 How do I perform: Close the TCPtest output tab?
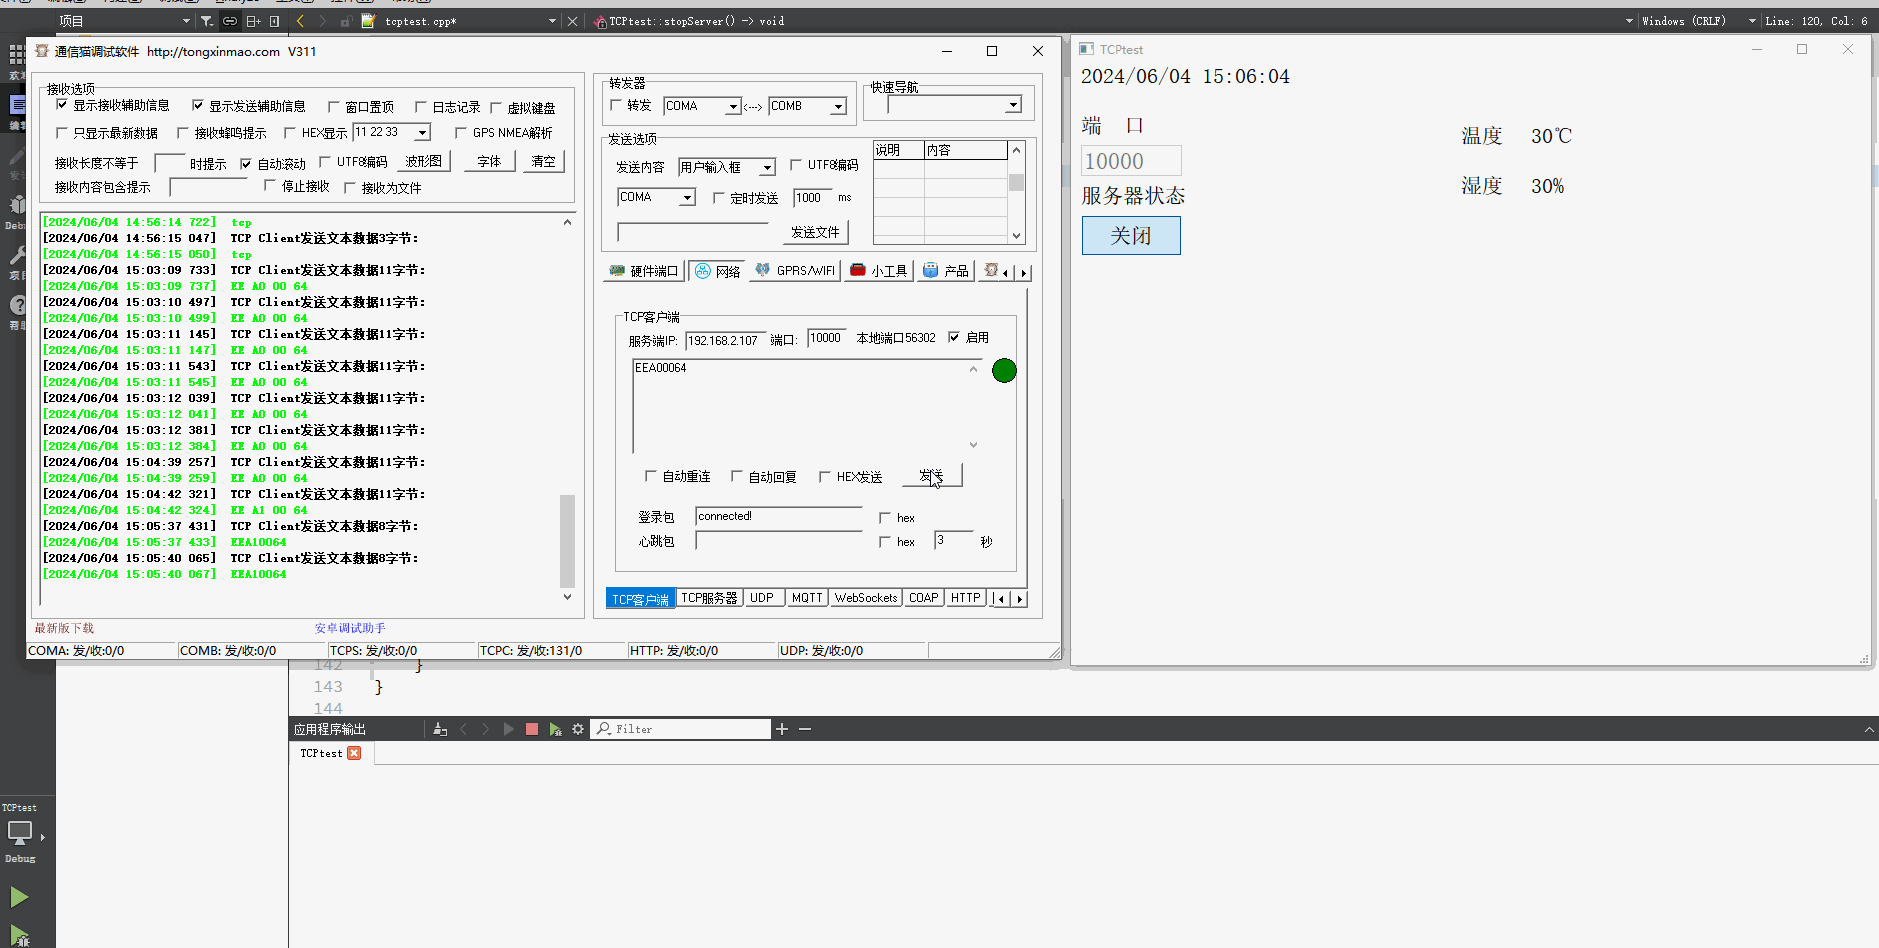click(354, 753)
